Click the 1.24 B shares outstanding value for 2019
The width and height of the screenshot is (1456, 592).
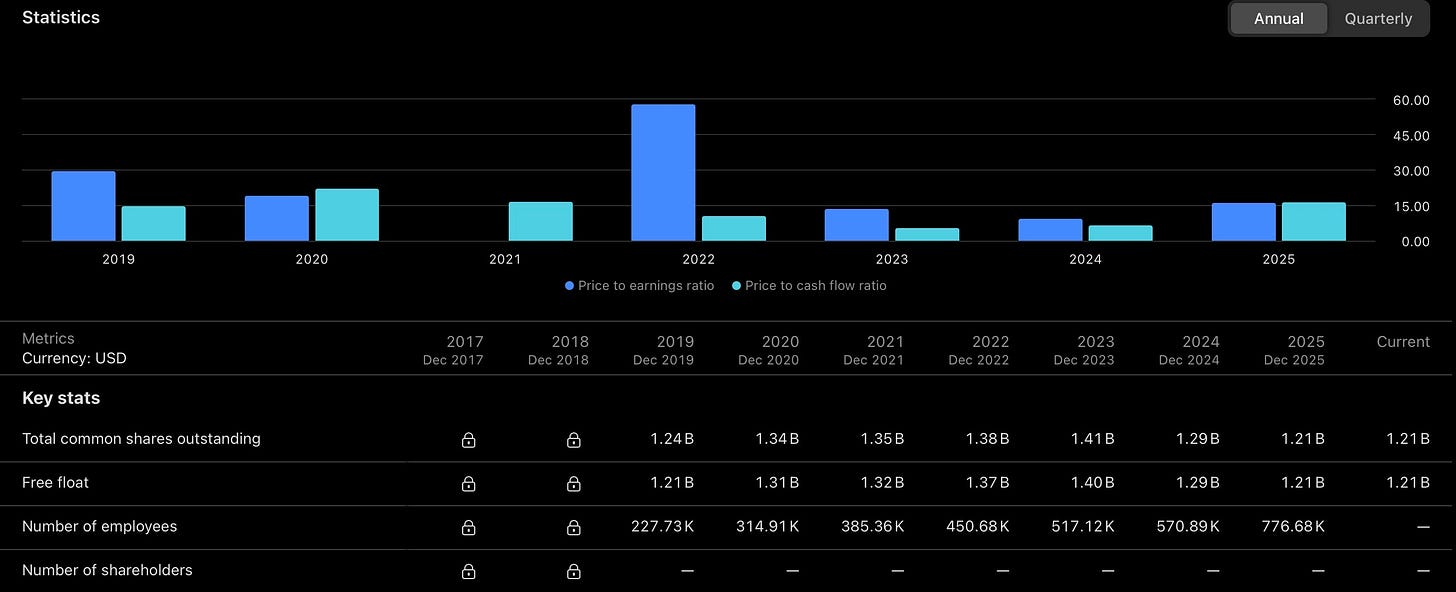click(x=672, y=439)
